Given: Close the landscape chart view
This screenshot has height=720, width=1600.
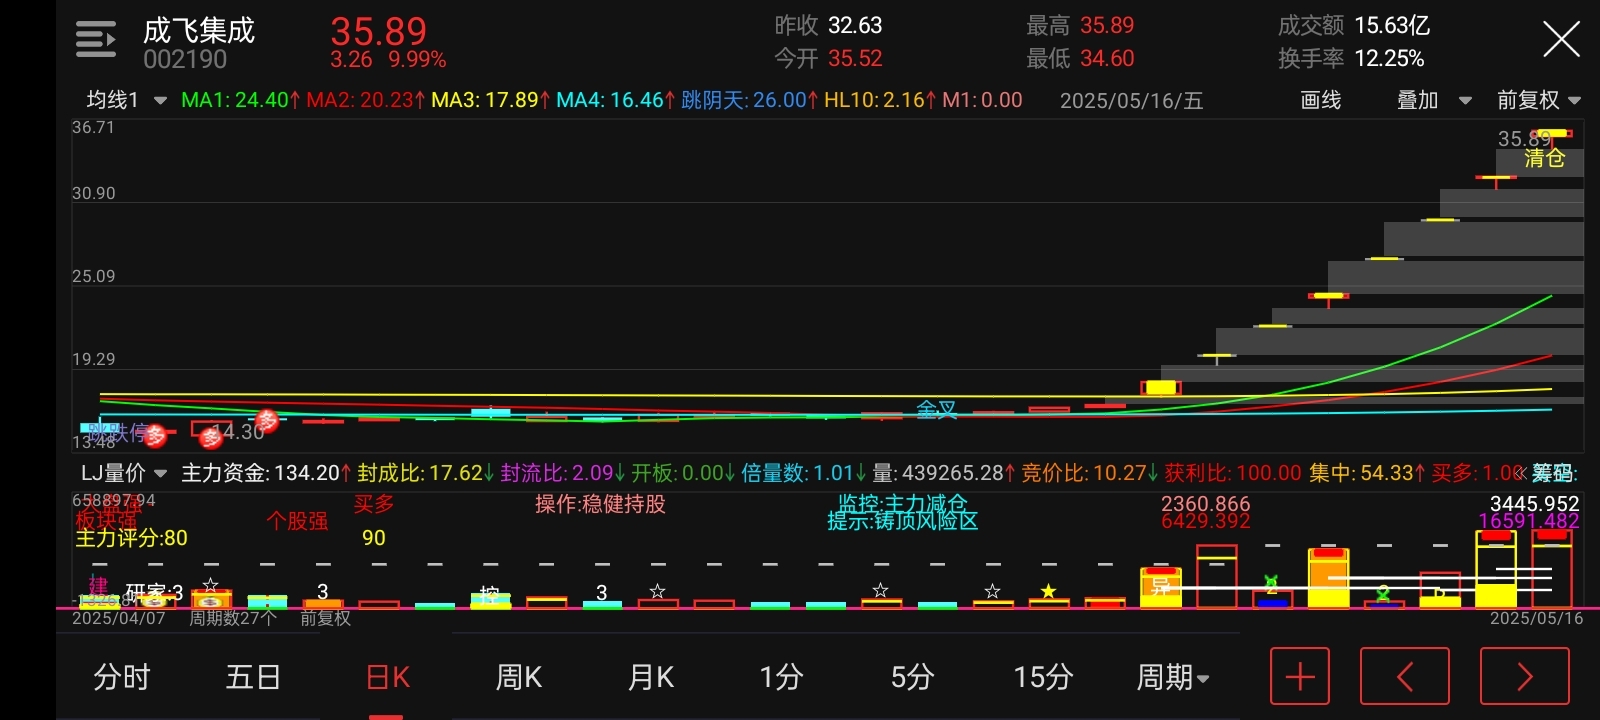Looking at the screenshot, I should (1561, 40).
